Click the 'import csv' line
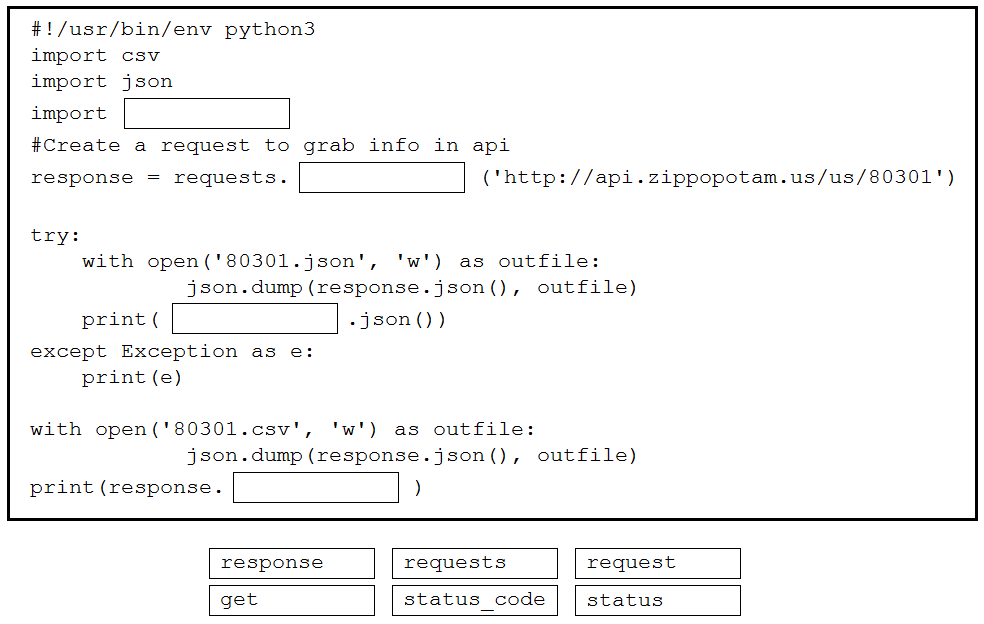This screenshot has width=984, height=624. click(x=95, y=56)
